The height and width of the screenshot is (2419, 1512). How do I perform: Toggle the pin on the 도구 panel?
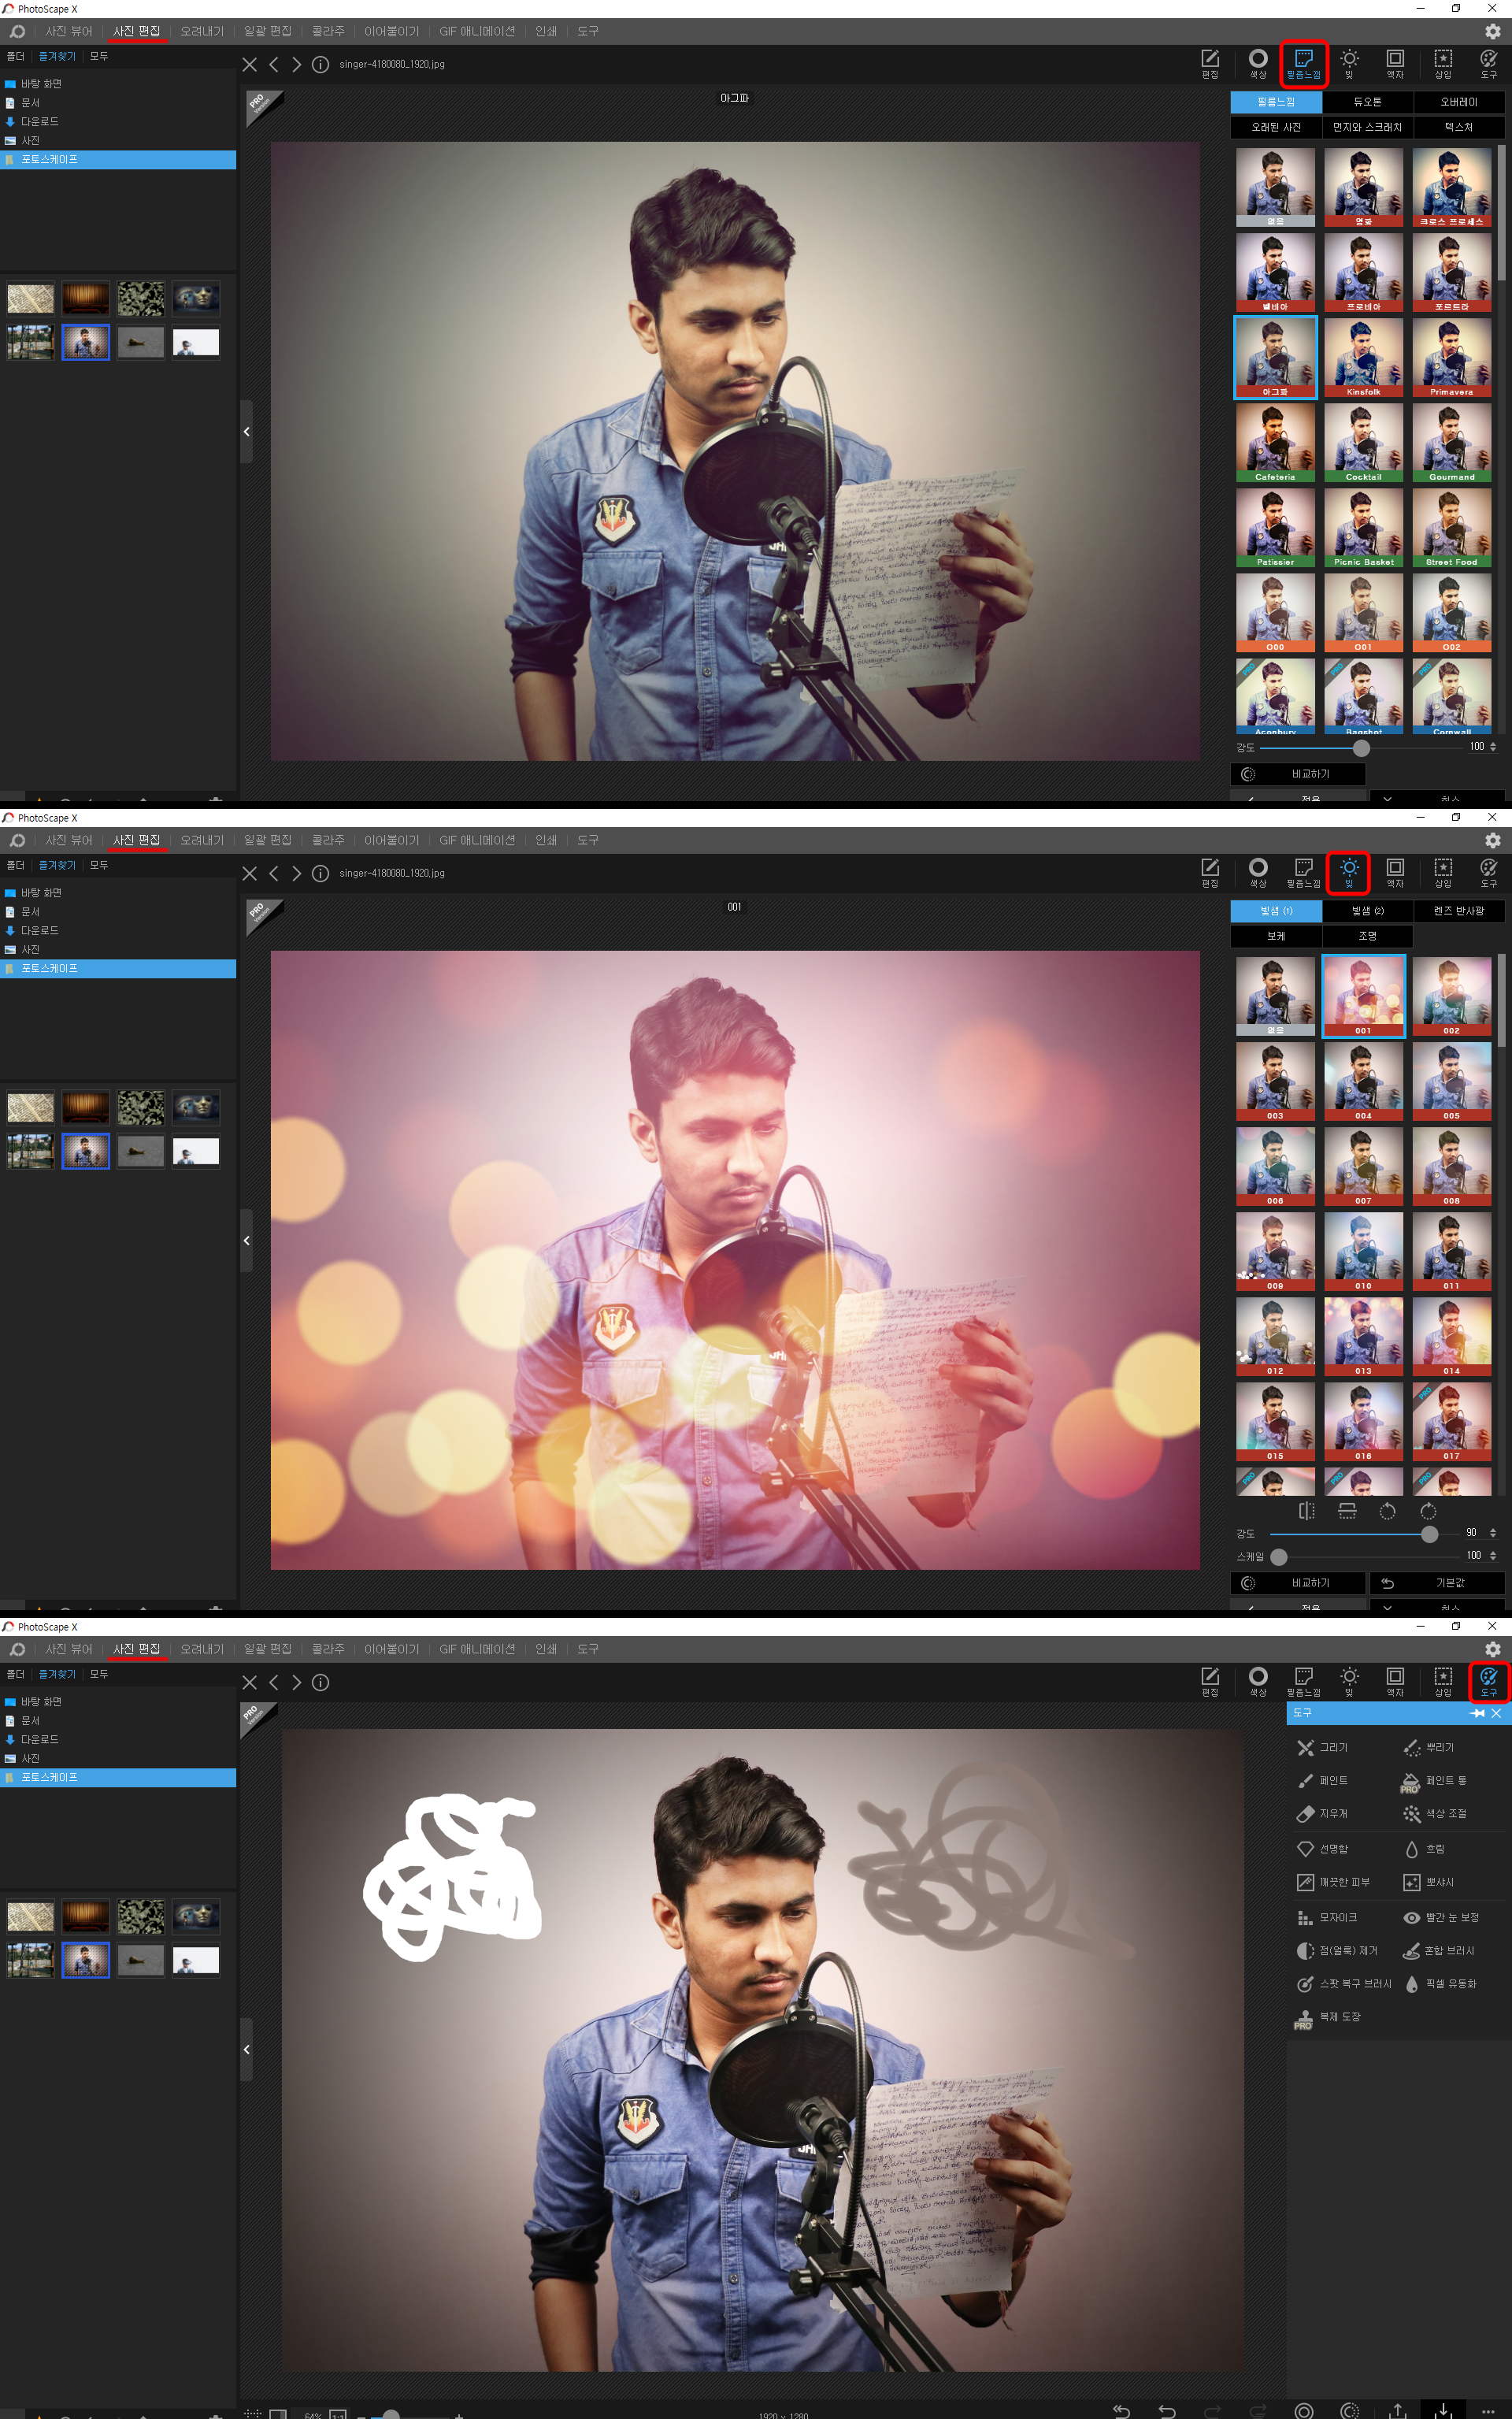click(1476, 1713)
